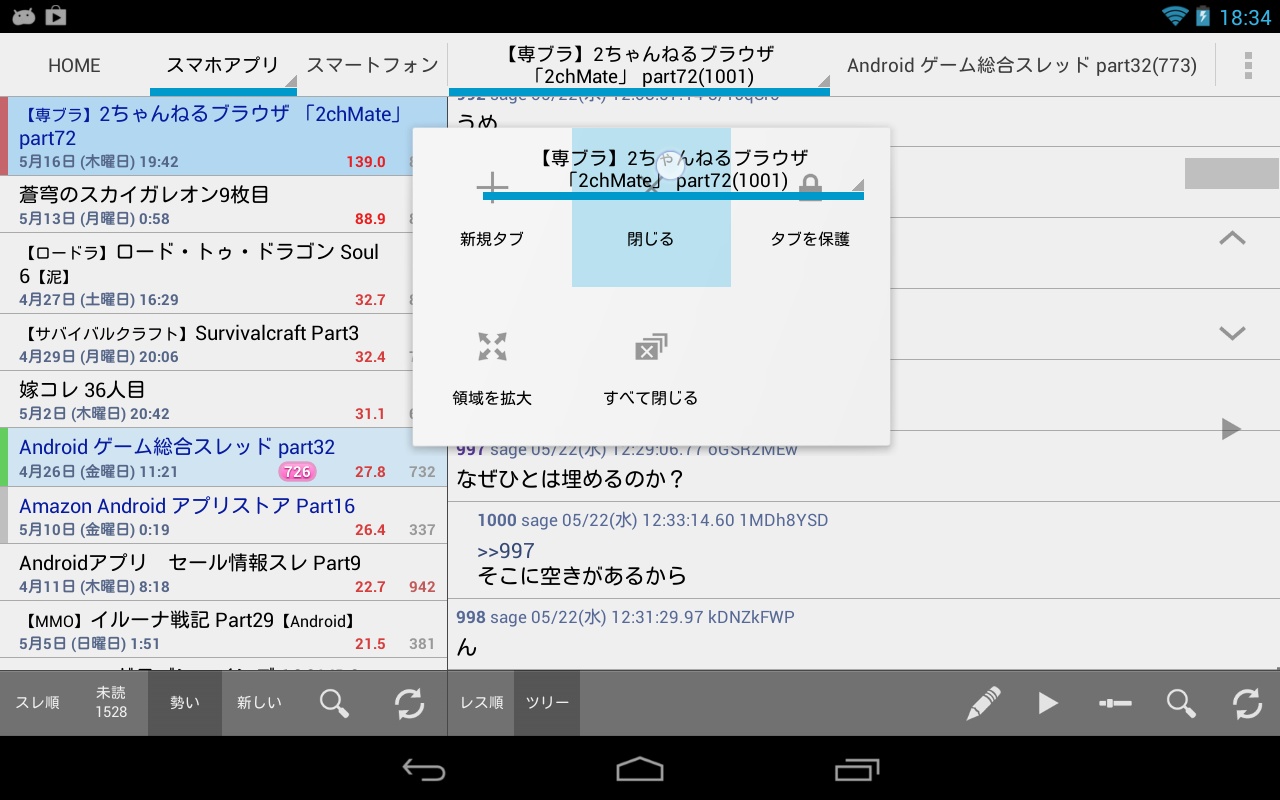
Task: Tap Android recent apps button
Action: point(857,769)
